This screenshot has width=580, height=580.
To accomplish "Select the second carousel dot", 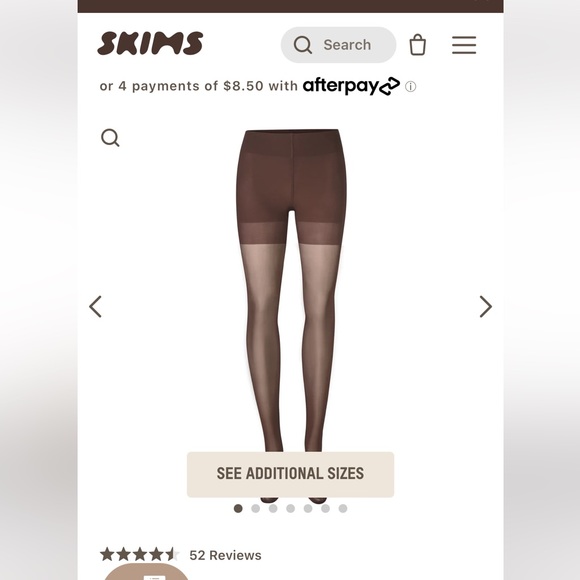I will (x=256, y=509).
